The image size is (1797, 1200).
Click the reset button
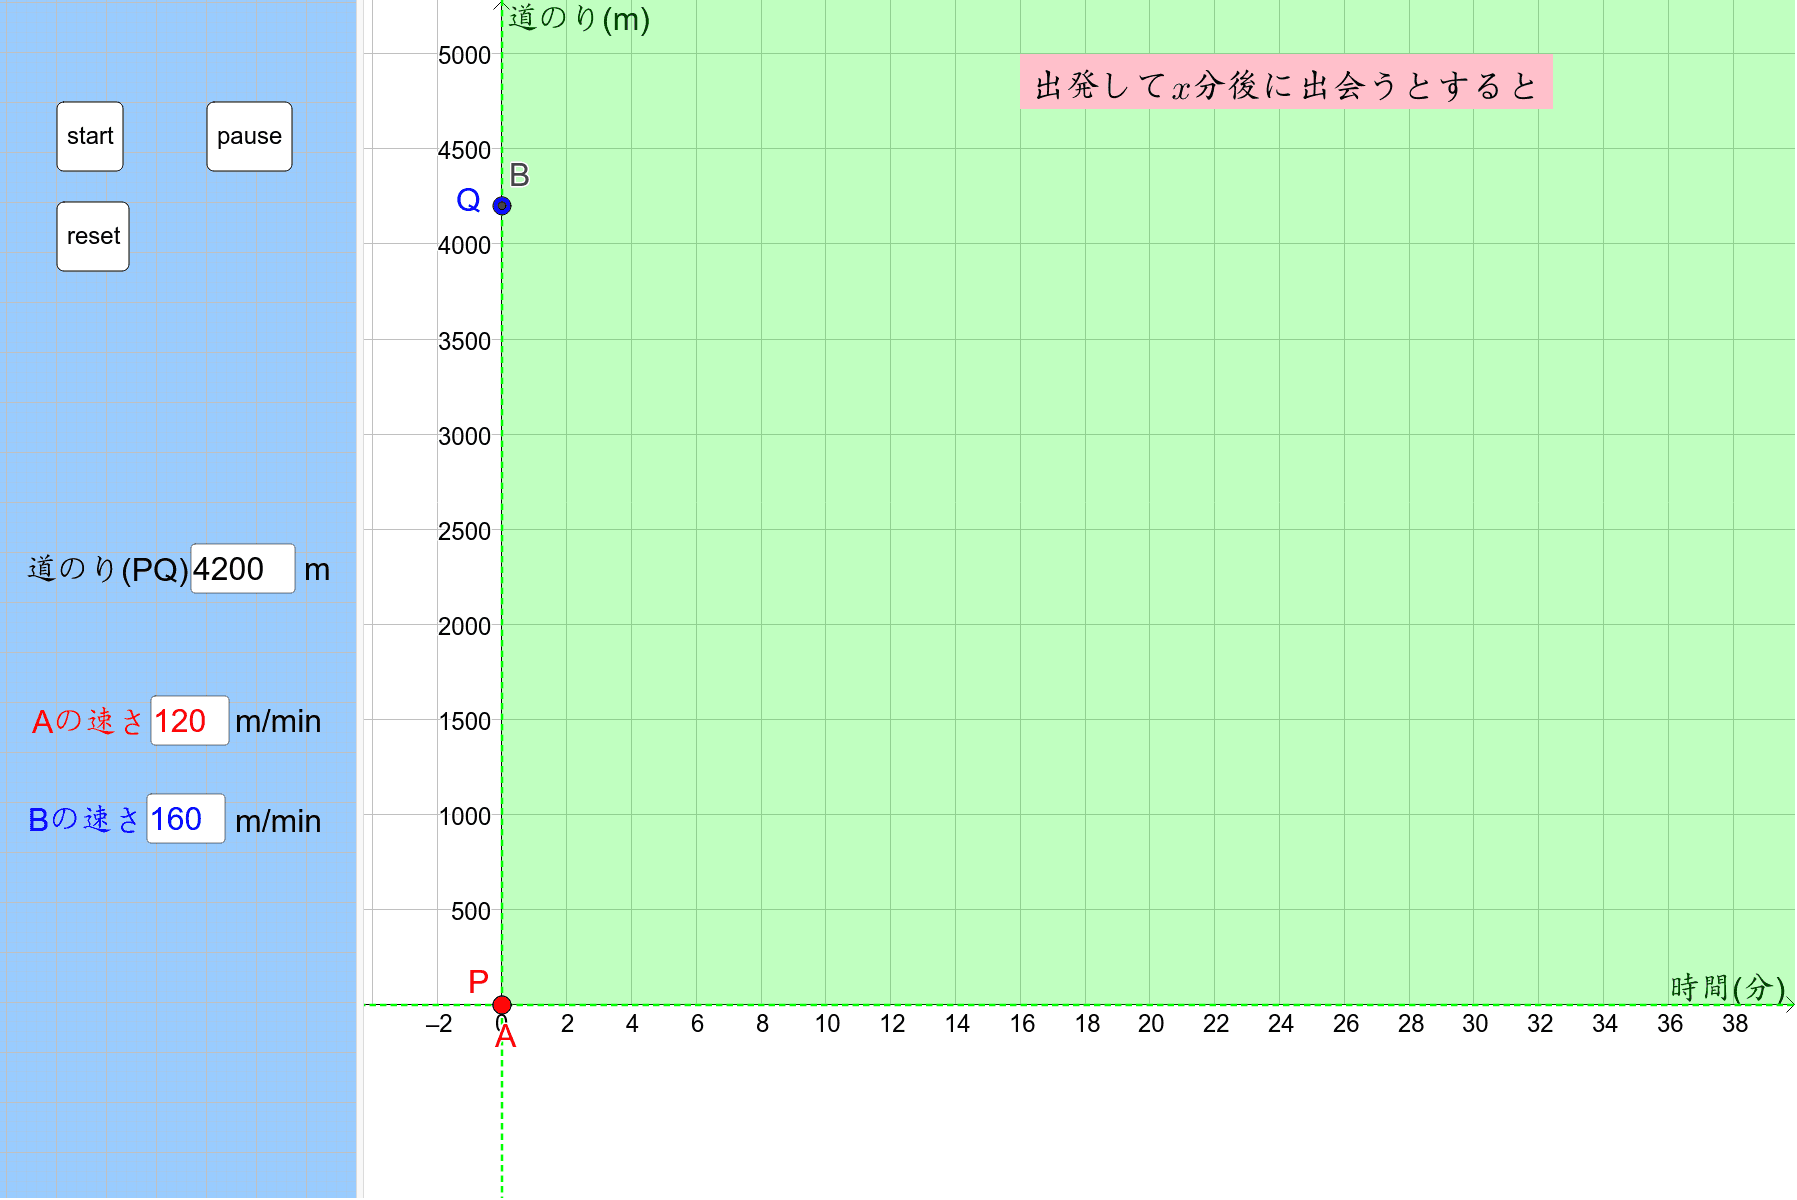coord(93,236)
